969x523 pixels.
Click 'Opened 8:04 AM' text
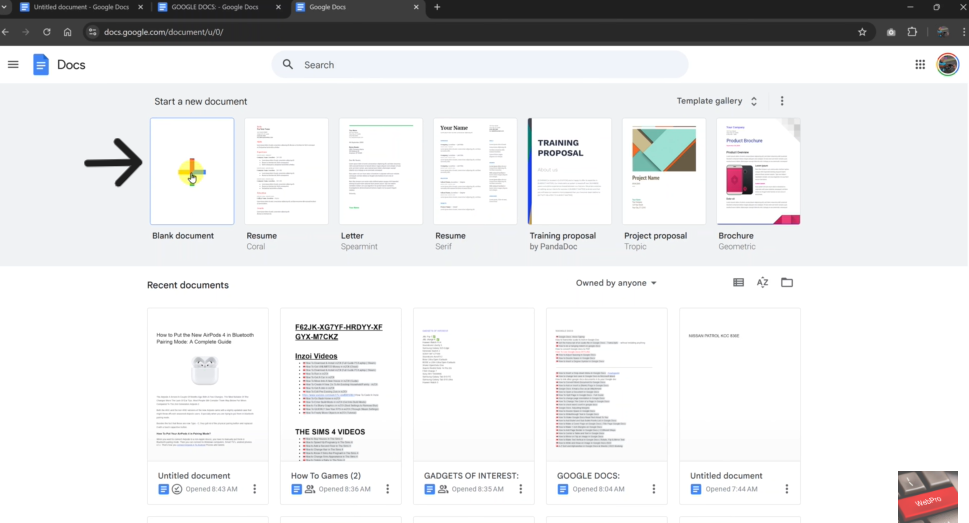pyautogui.click(x=598, y=489)
